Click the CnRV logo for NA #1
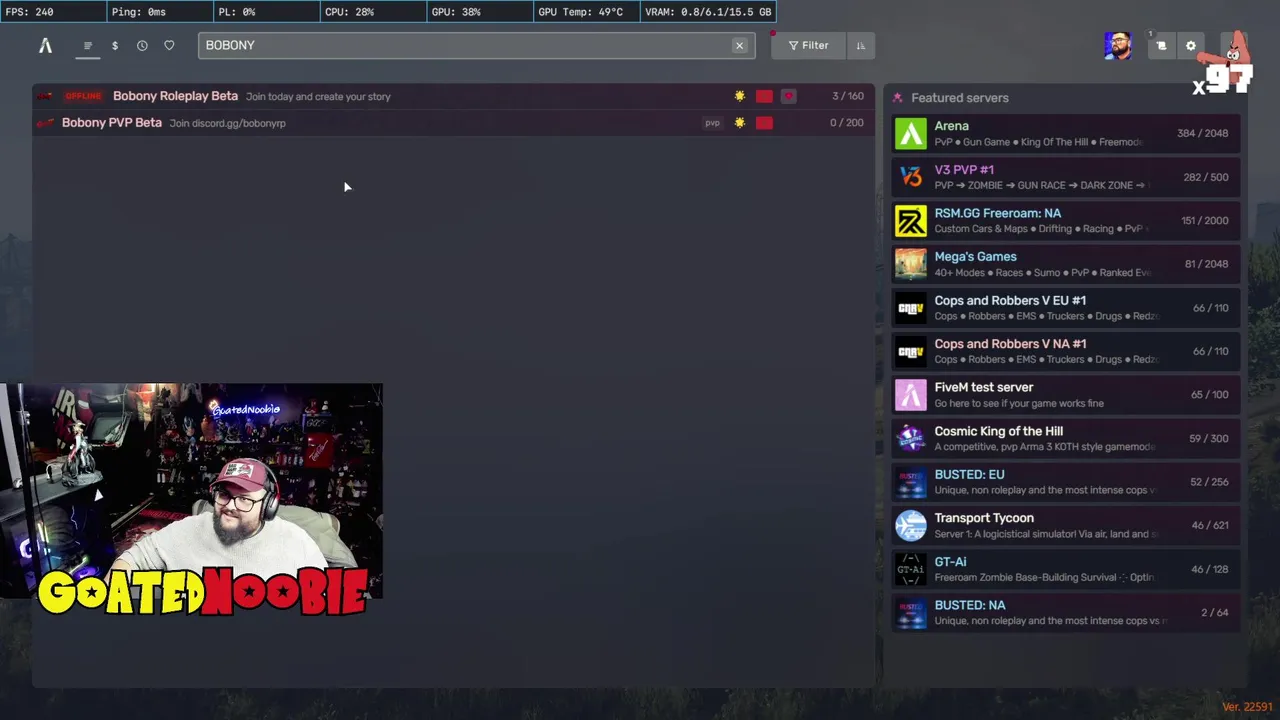The height and width of the screenshot is (720, 1280). 910,351
